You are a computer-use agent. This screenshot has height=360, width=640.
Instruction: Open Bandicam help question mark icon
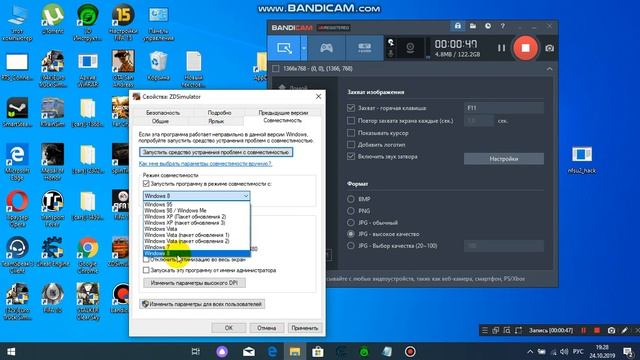pyautogui.click(x=502, y=26)
